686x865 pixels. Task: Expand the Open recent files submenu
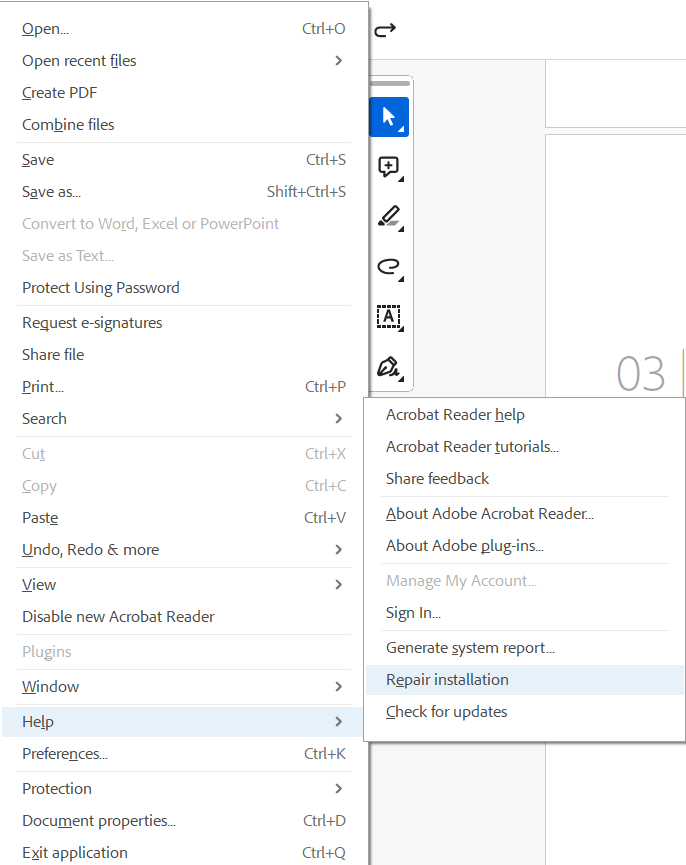(x=183, y=61)
